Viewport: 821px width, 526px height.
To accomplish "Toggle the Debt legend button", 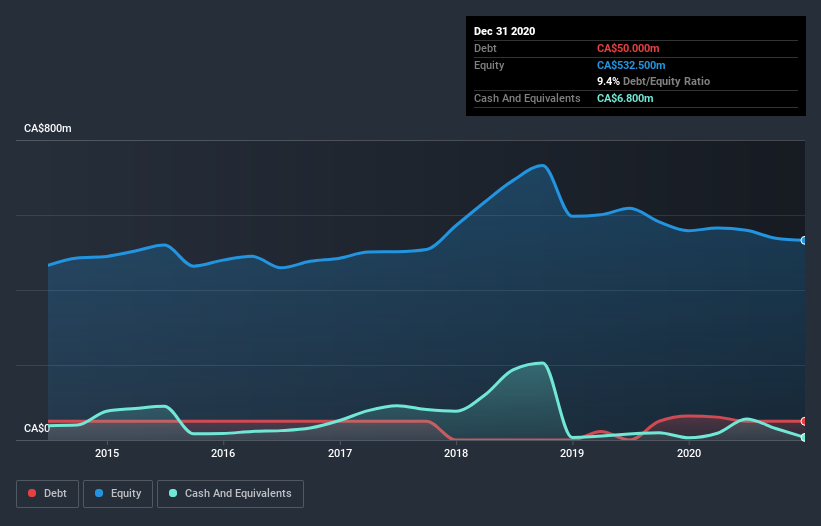I will [47, 494].
